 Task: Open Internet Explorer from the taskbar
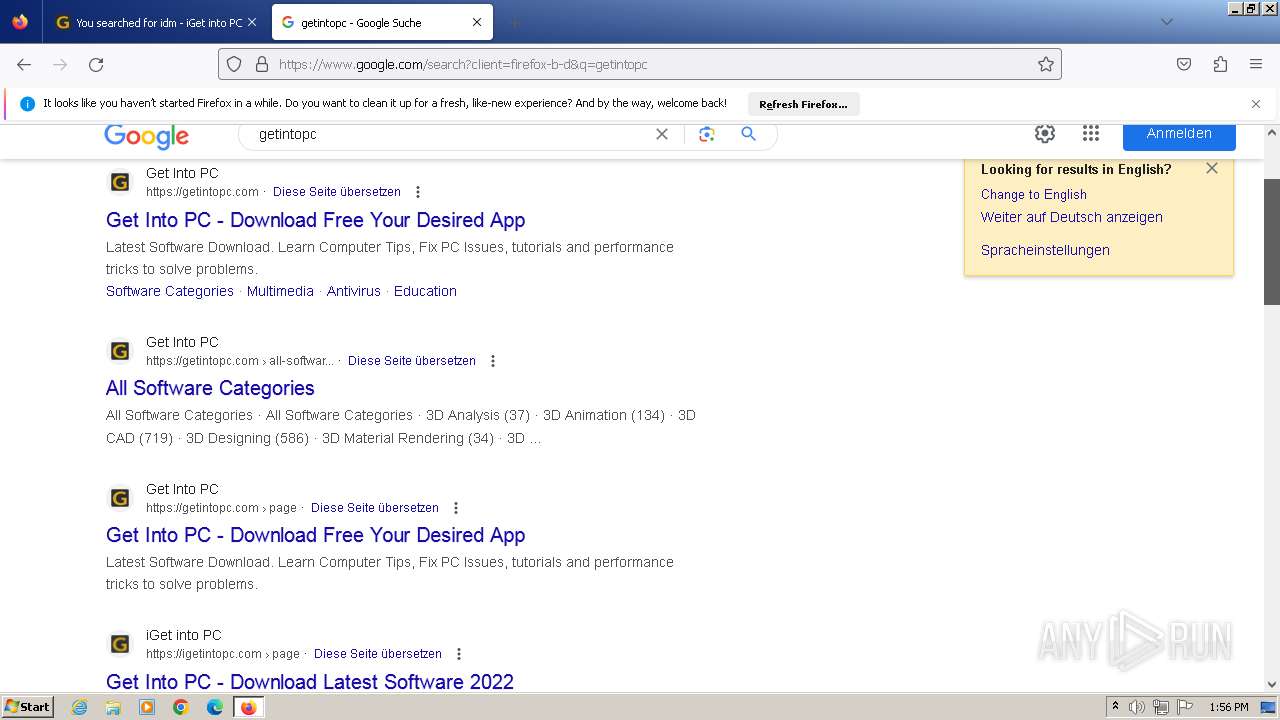[80, 707]
